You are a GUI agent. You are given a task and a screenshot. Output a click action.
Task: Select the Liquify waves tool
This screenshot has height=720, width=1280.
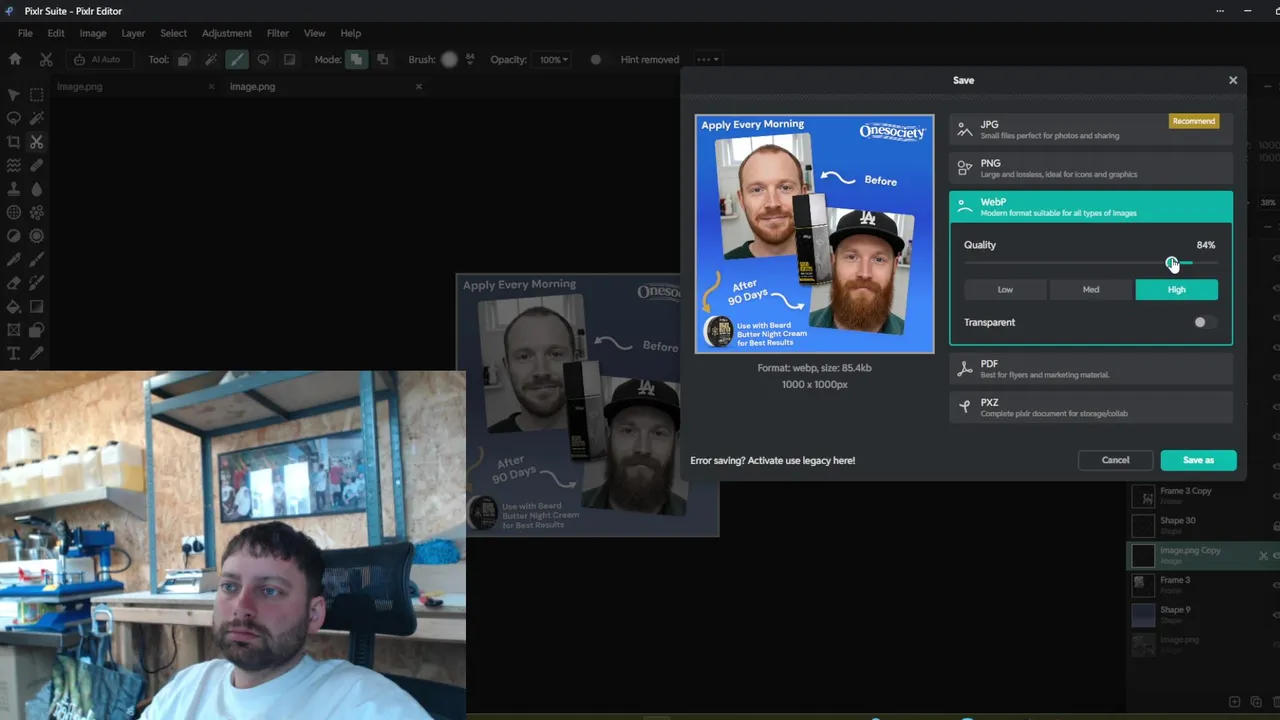click(14, 165)
